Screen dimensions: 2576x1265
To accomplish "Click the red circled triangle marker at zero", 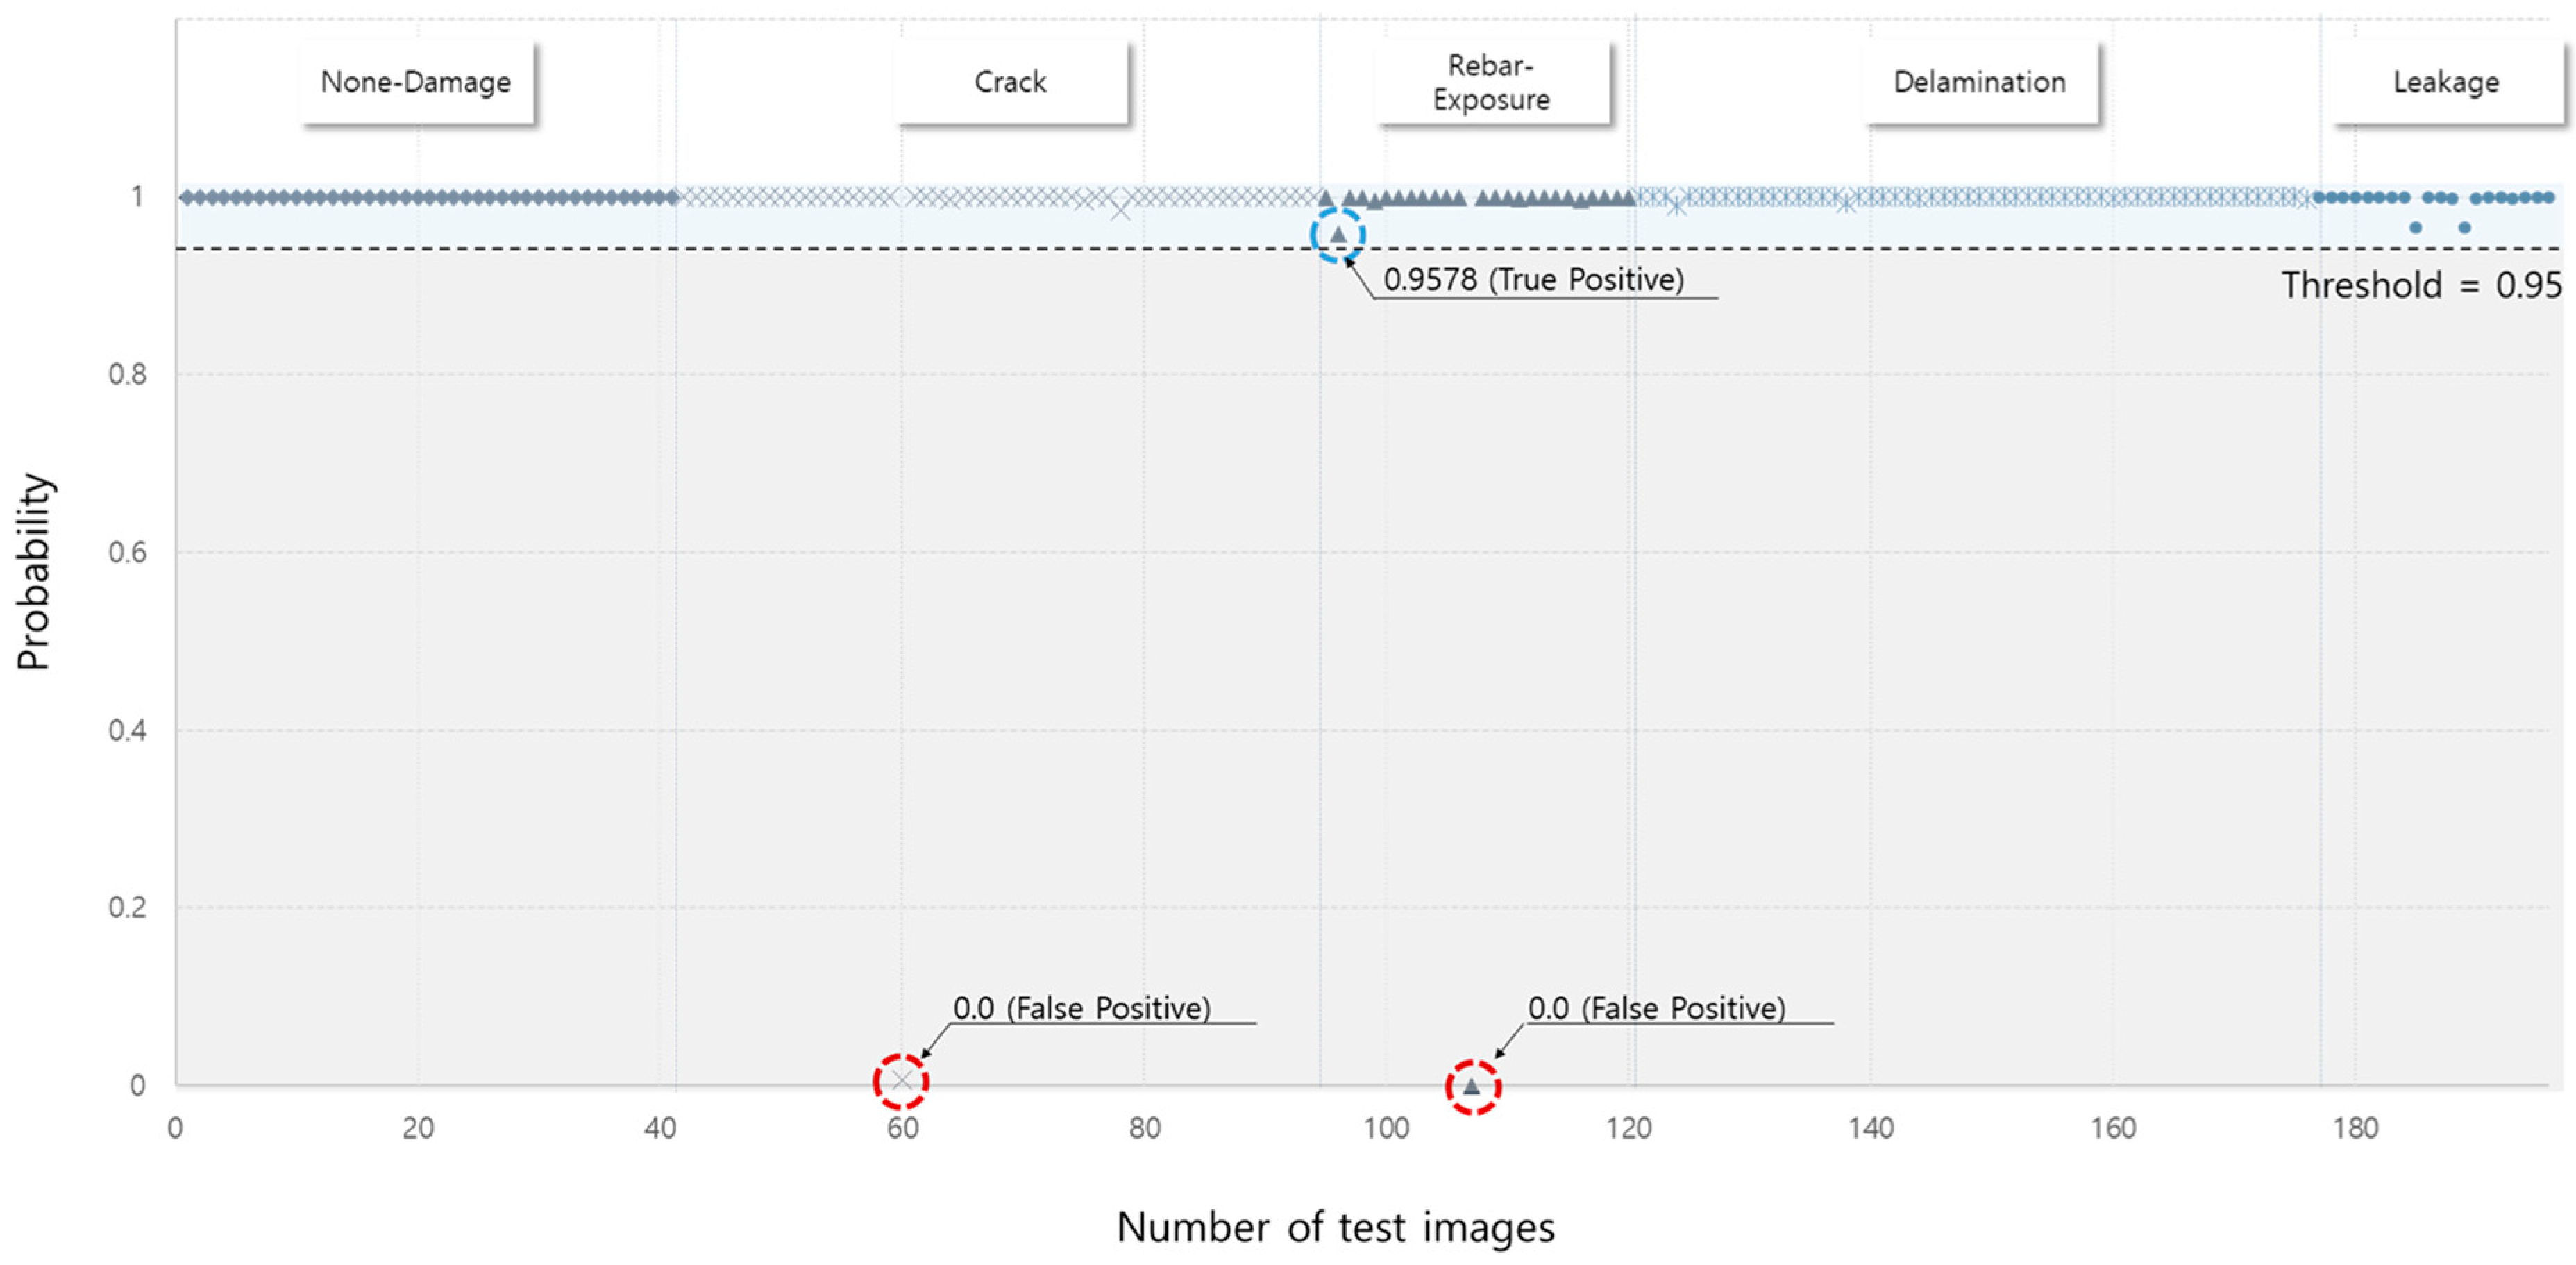I will click(x=1472, y=1086).
